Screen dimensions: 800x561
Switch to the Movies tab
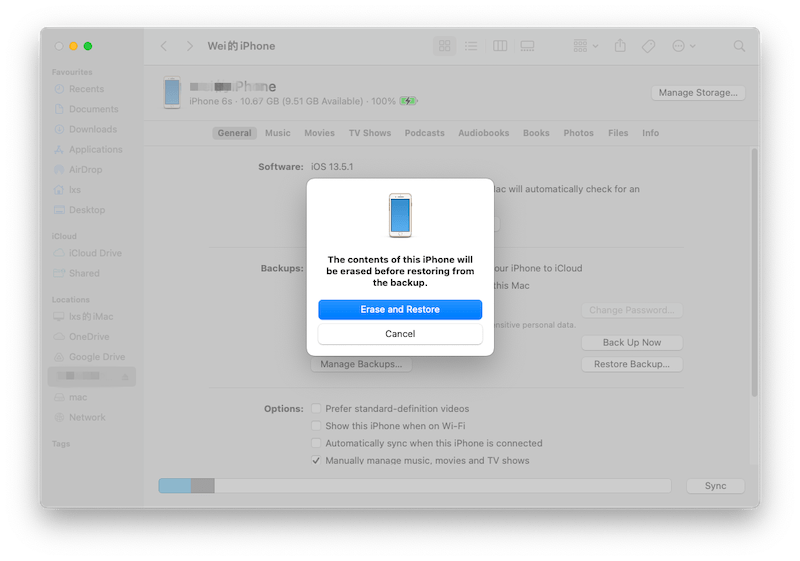tap(319, 133)
